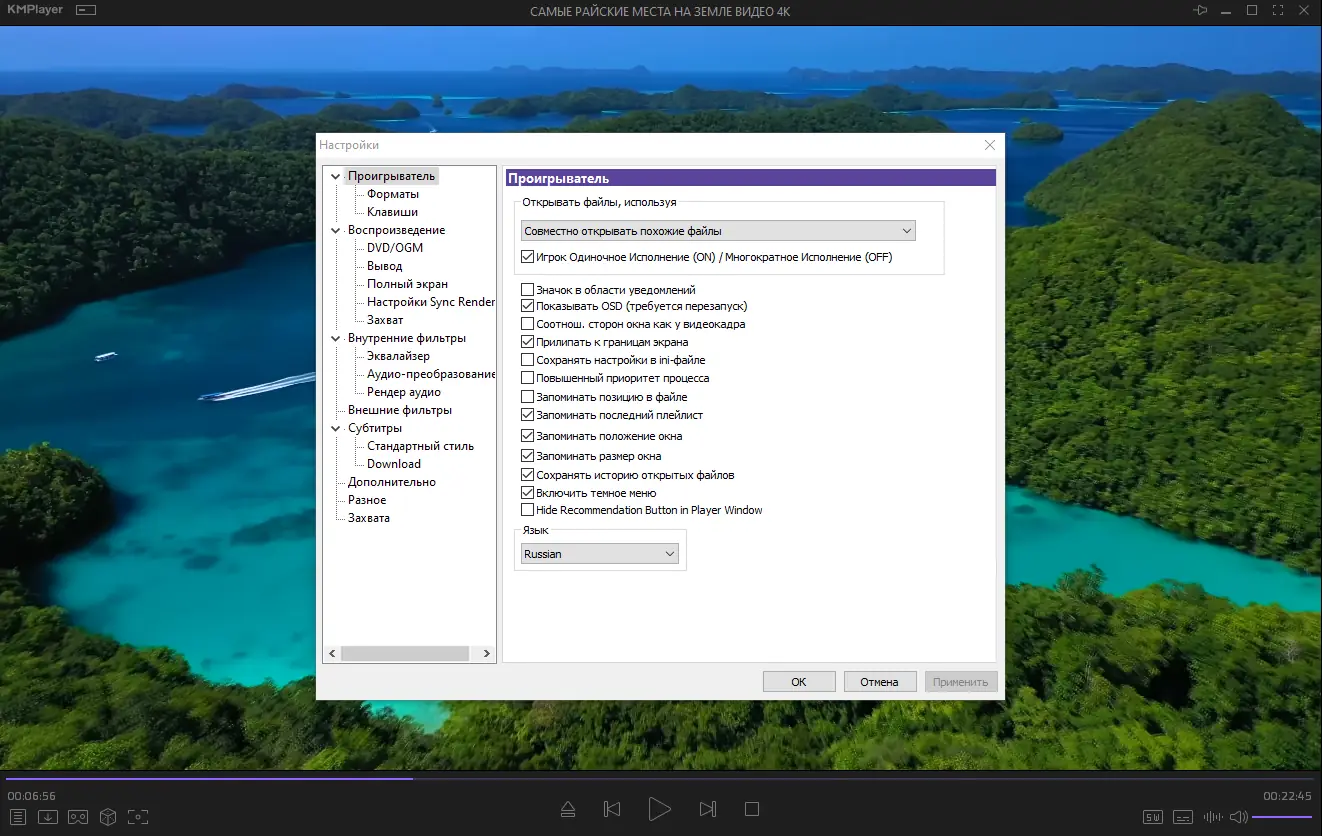1322x836 pixels.
Task: Click the download icon in bottom bar
Action: click(x=47, y=817)
